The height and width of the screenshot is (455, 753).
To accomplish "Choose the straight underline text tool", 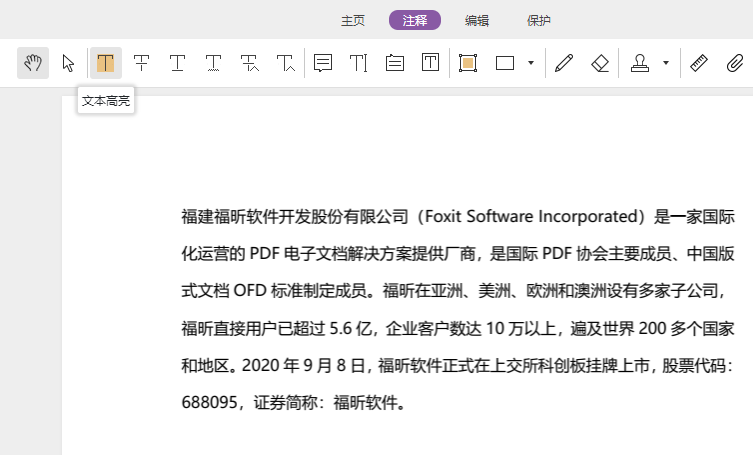I will [x=178, y=63].
